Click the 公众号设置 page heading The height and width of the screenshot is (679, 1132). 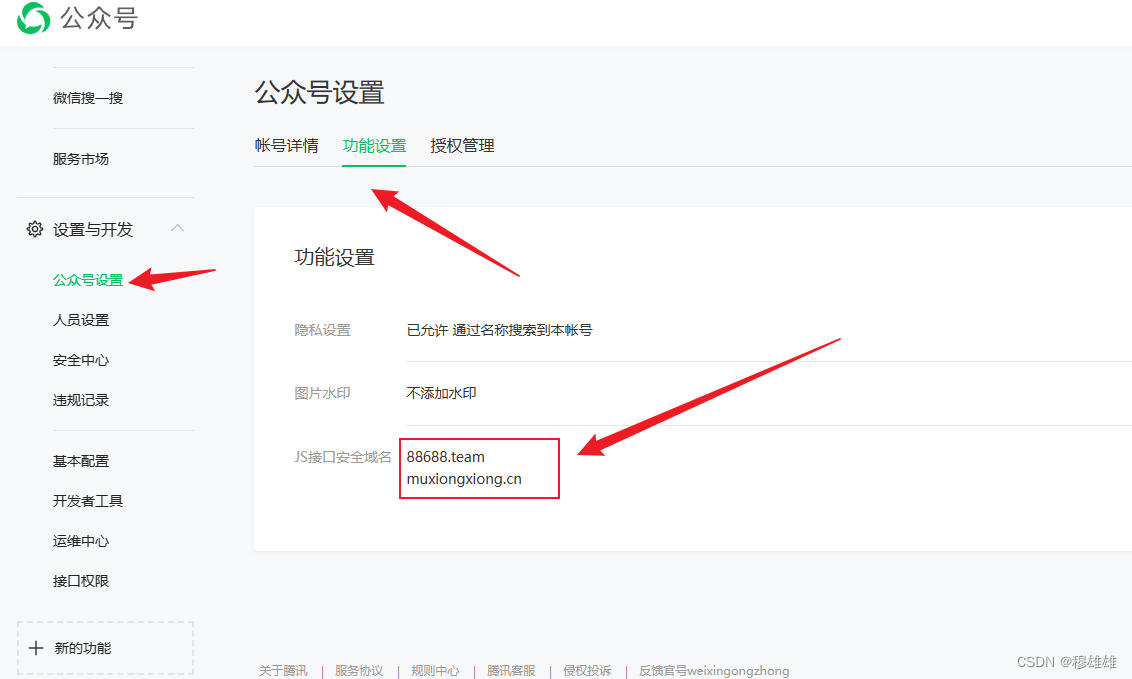coord(319,92)
